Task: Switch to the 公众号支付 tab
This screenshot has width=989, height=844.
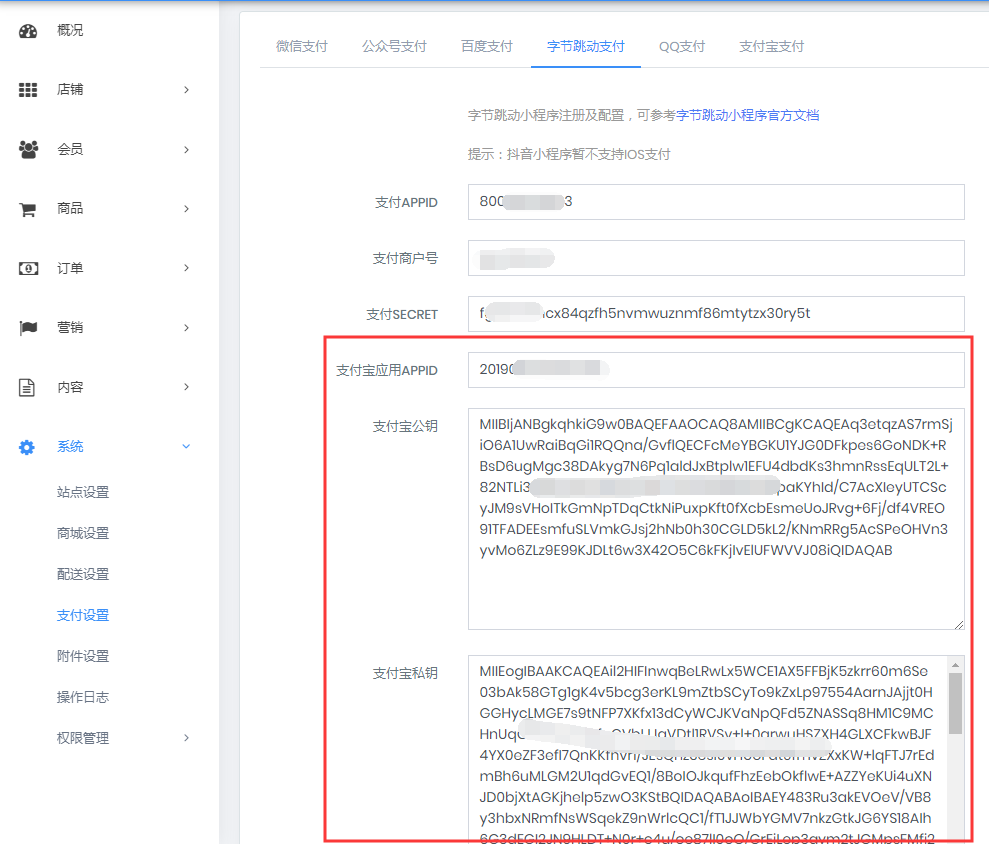Action: (394, 46)
